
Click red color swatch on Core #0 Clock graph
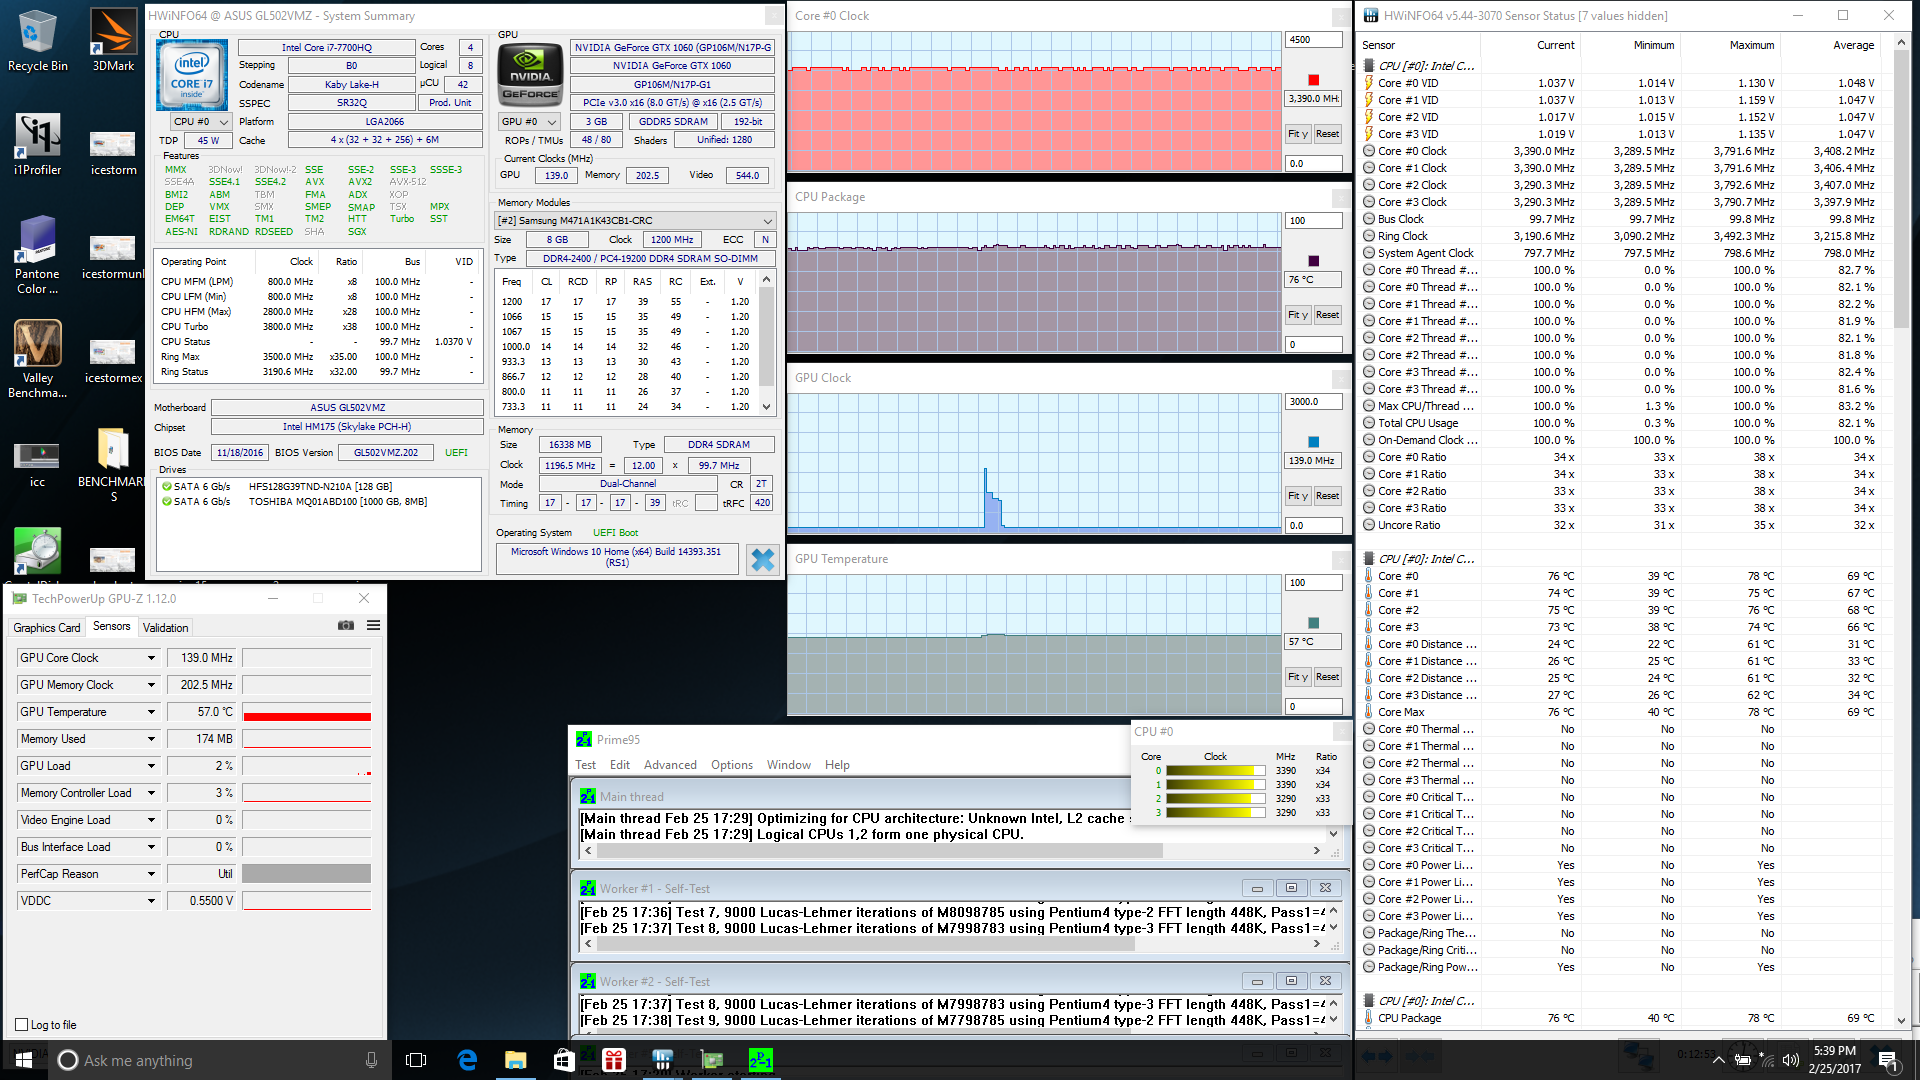[1313, 80]
